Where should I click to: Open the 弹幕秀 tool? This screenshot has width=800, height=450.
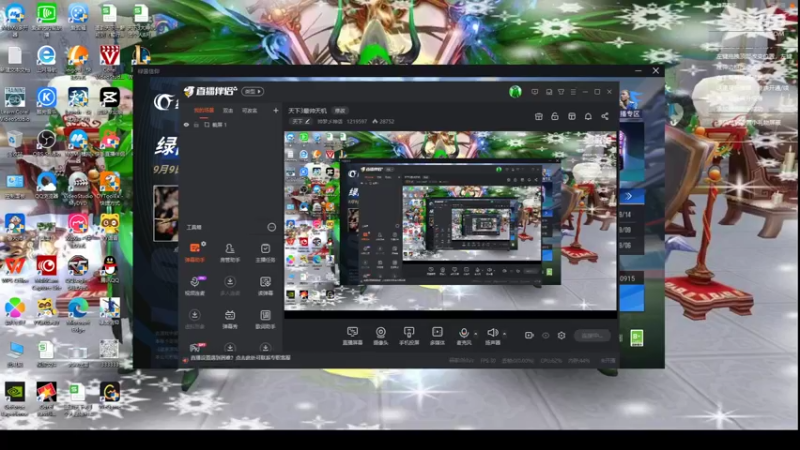point(230,319)
